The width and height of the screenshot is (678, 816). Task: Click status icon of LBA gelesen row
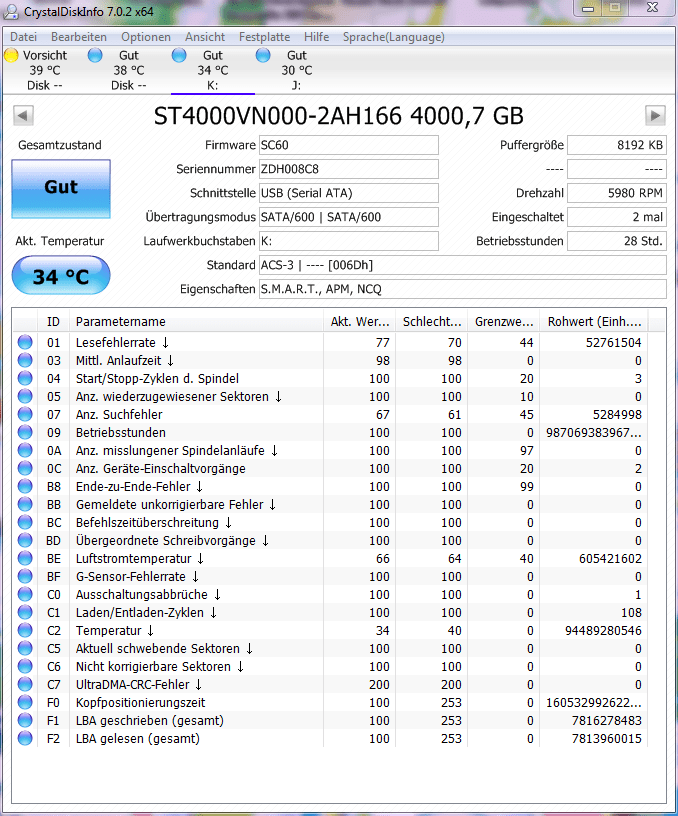[x=25, y=738]
